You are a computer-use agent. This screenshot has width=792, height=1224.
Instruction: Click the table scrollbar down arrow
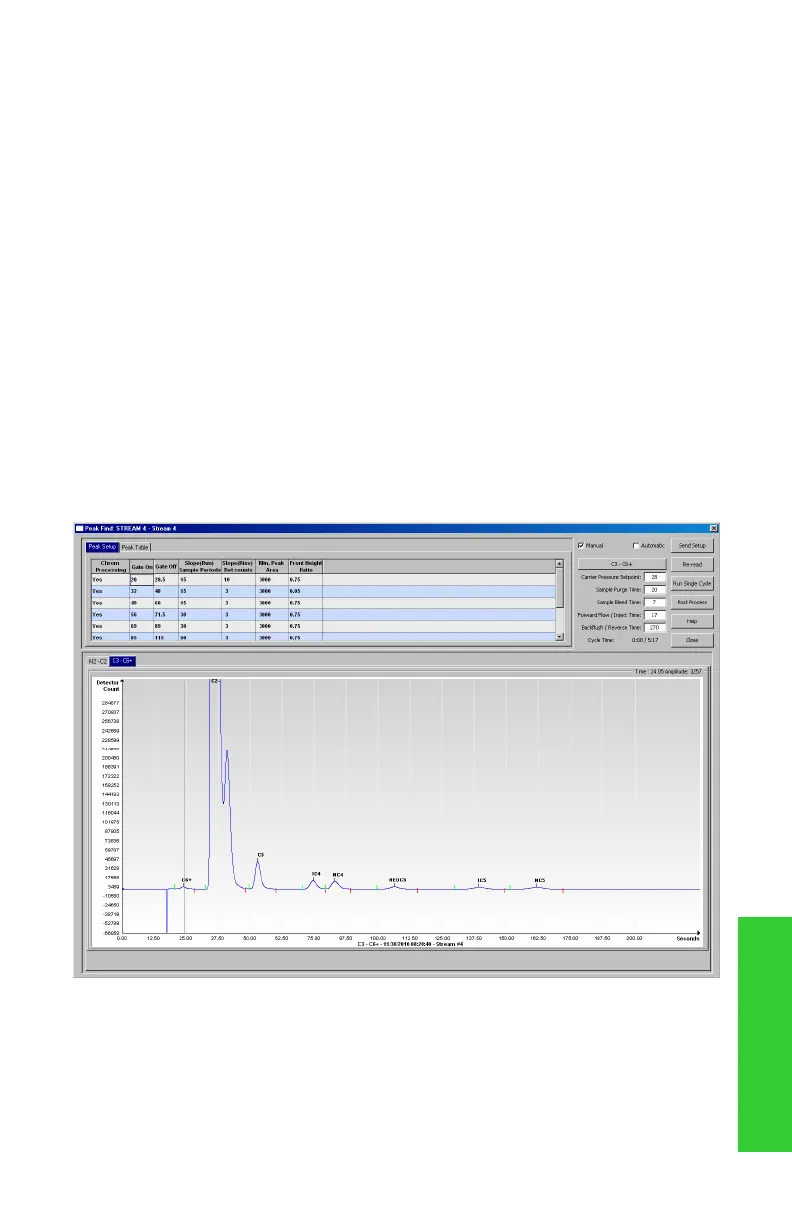560,636
